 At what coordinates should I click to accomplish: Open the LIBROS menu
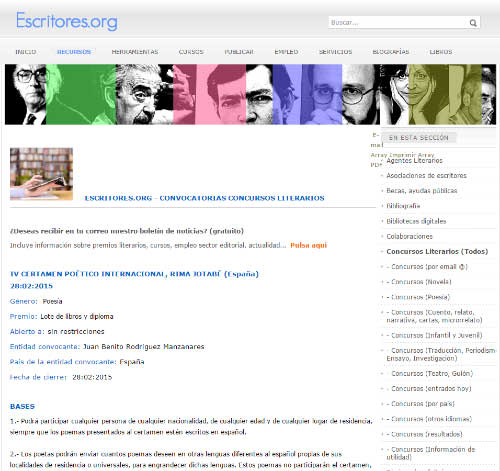coord(441,52)
